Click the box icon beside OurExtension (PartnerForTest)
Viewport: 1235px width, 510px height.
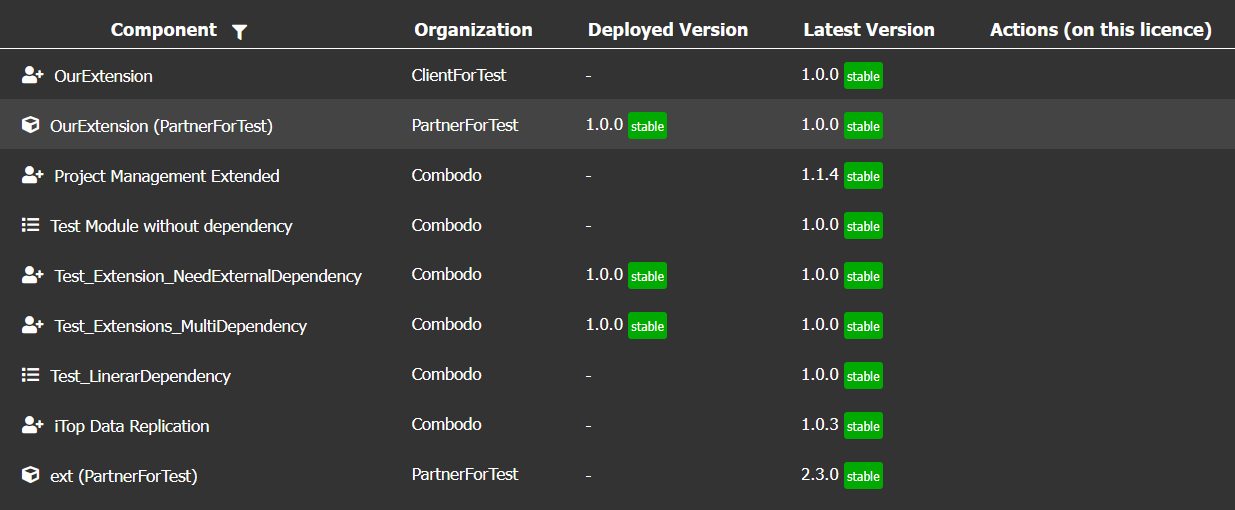pos(30,125)
